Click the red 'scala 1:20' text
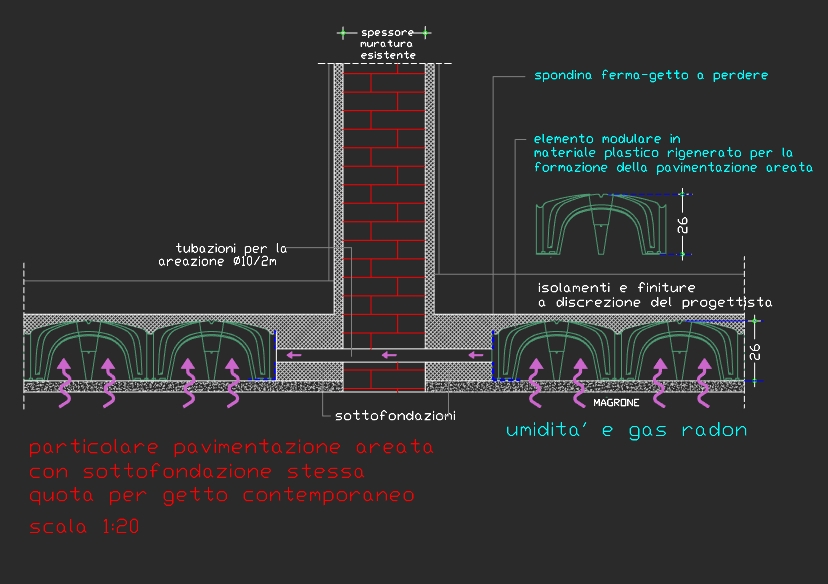Viewport: 828px width, 584px height. pos(83,527)
